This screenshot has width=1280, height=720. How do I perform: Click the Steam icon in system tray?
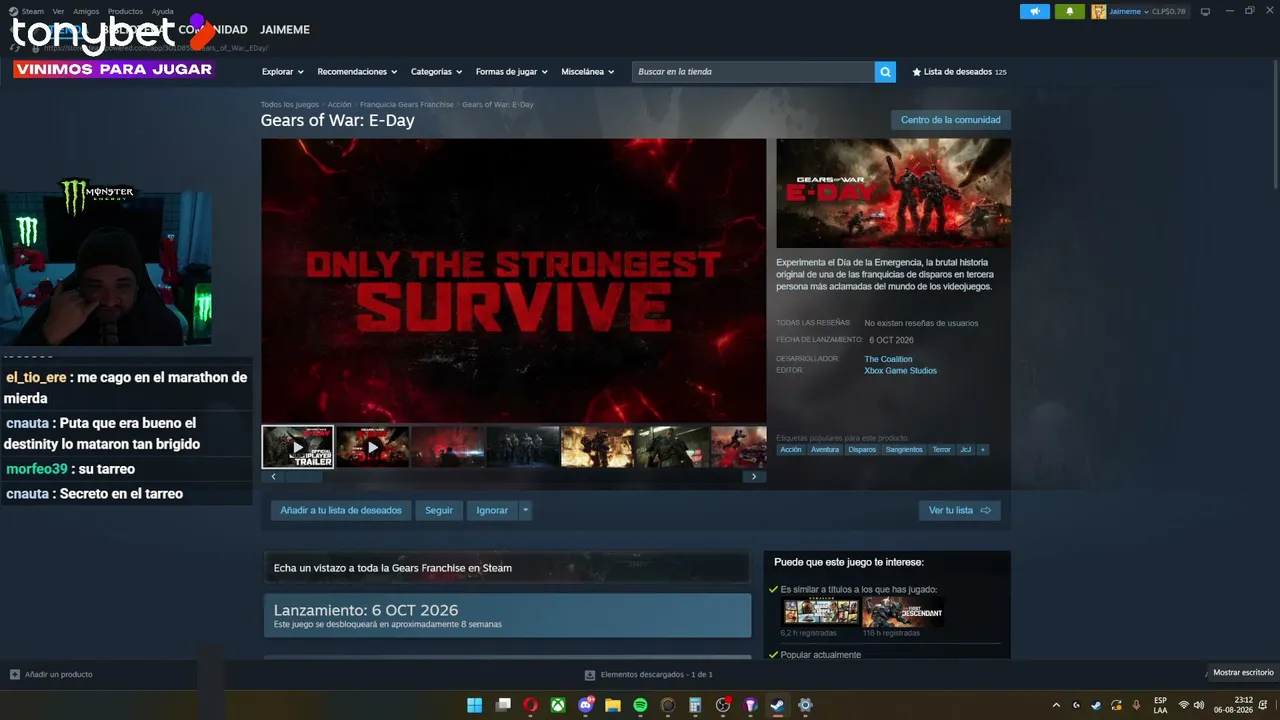pyautogui.click(x=1096, y=705)
